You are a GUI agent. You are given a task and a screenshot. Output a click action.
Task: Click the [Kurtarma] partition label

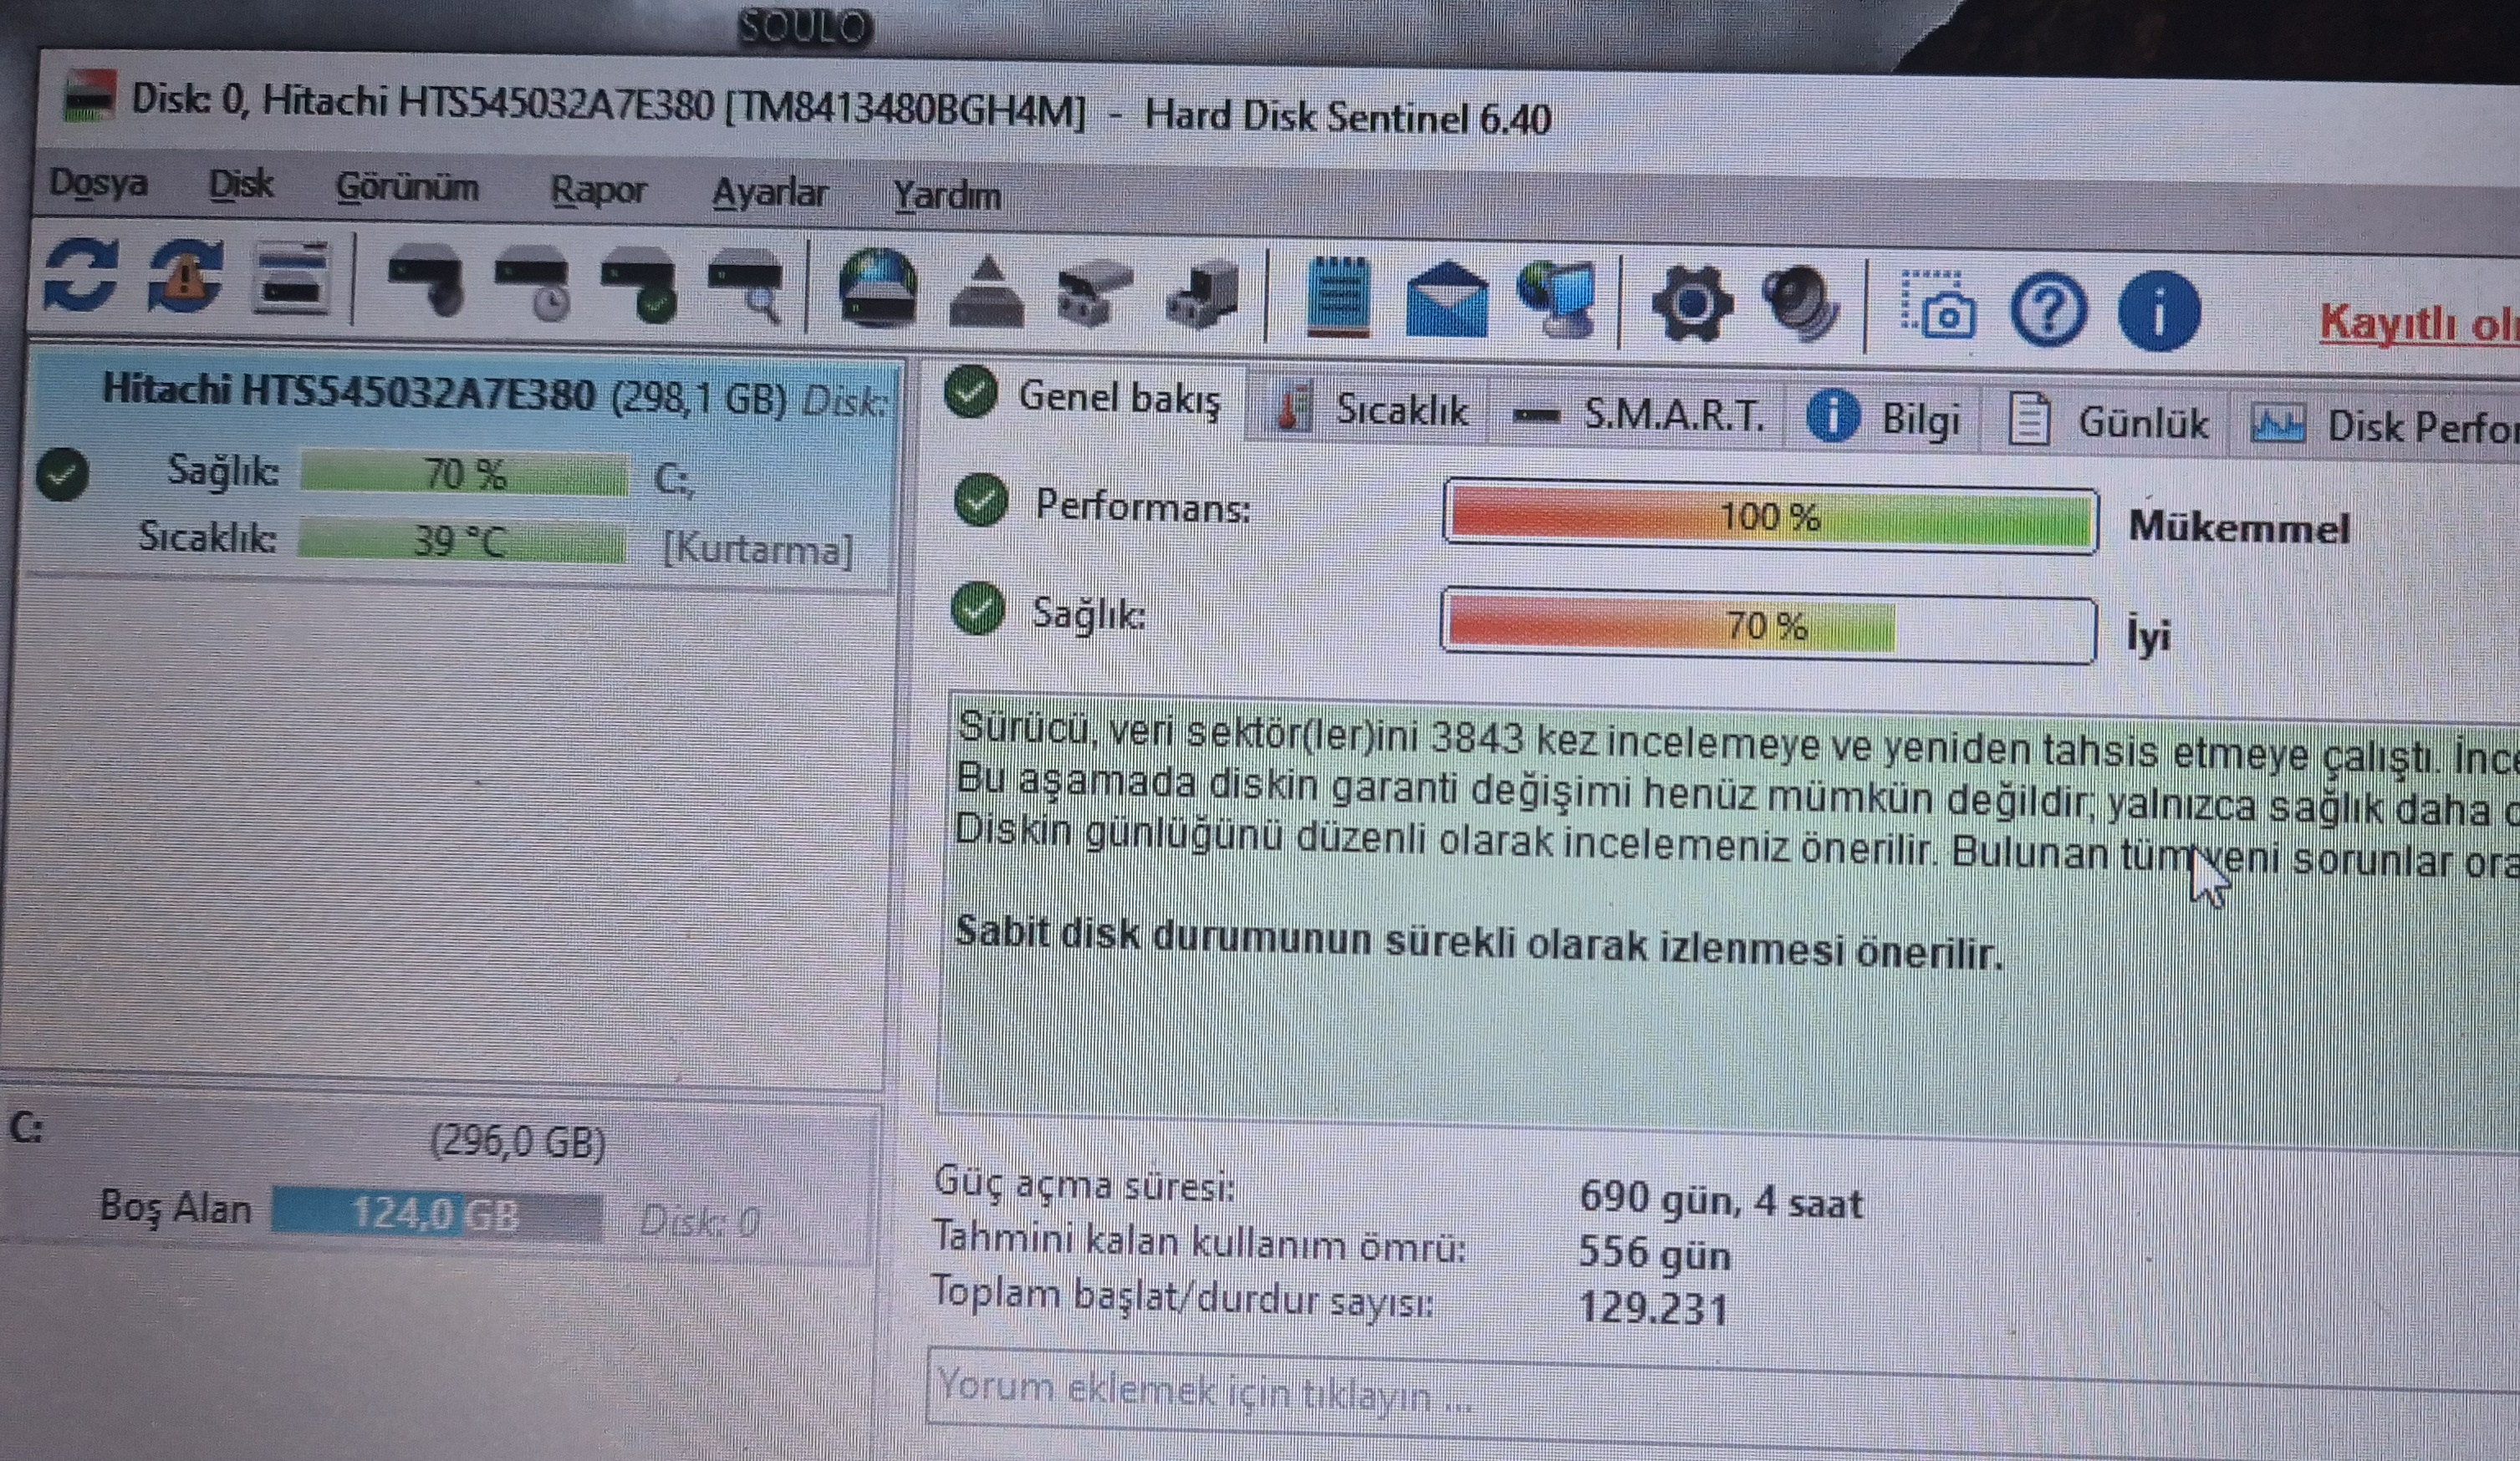click(x=758, y=549)
